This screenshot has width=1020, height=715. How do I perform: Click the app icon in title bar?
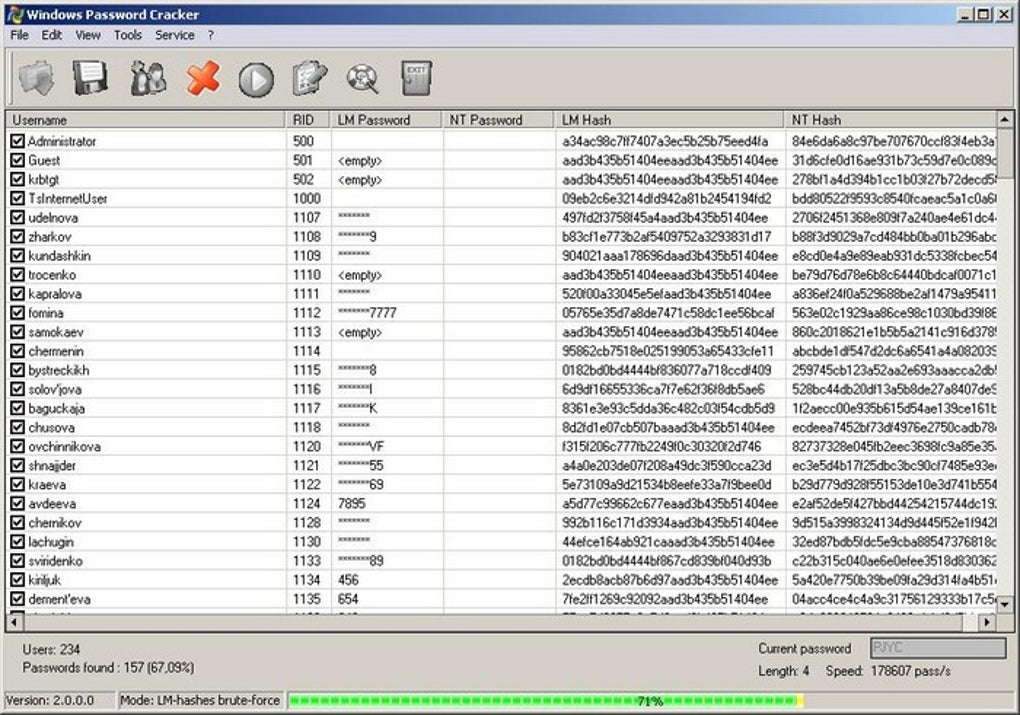(x=14, y=14)
